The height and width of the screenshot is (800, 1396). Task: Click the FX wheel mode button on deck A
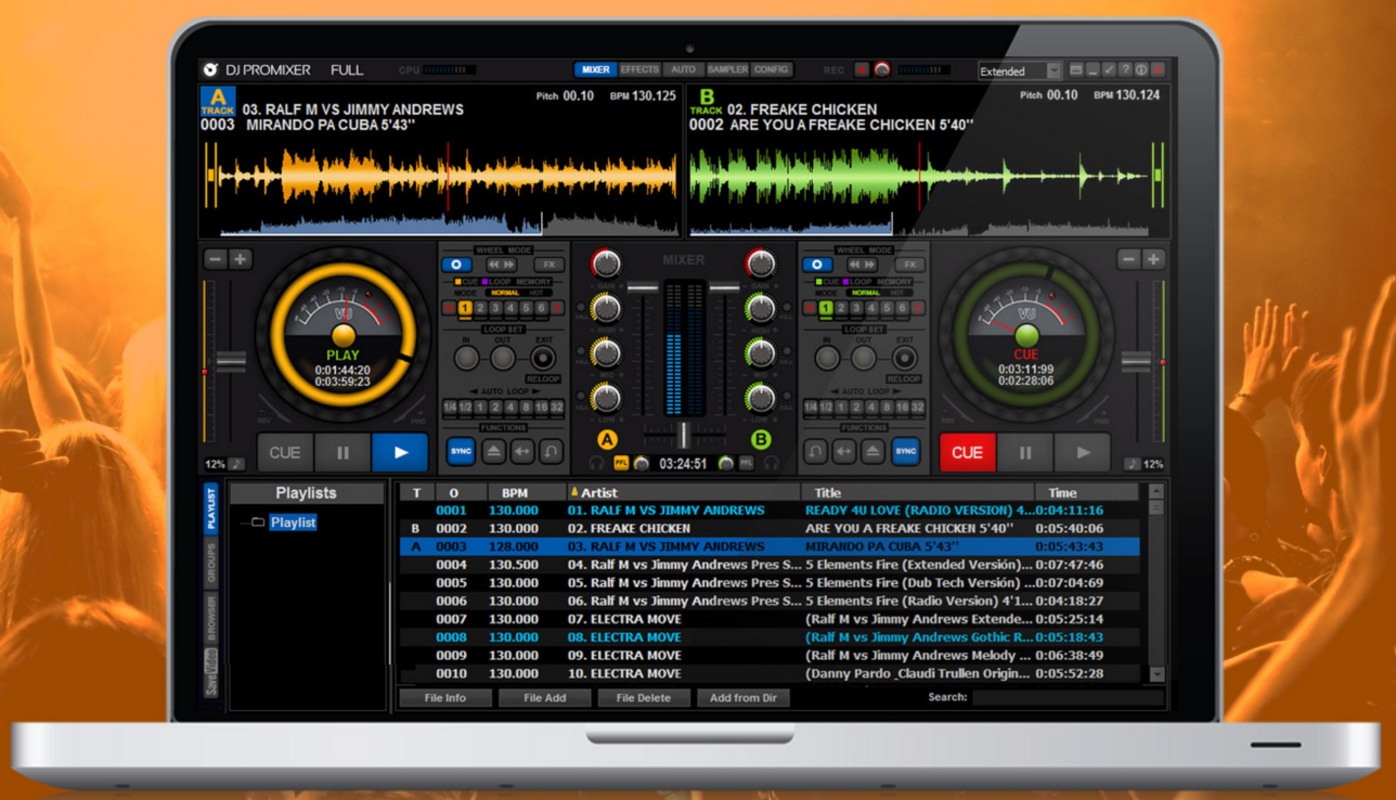pos(548,265)
